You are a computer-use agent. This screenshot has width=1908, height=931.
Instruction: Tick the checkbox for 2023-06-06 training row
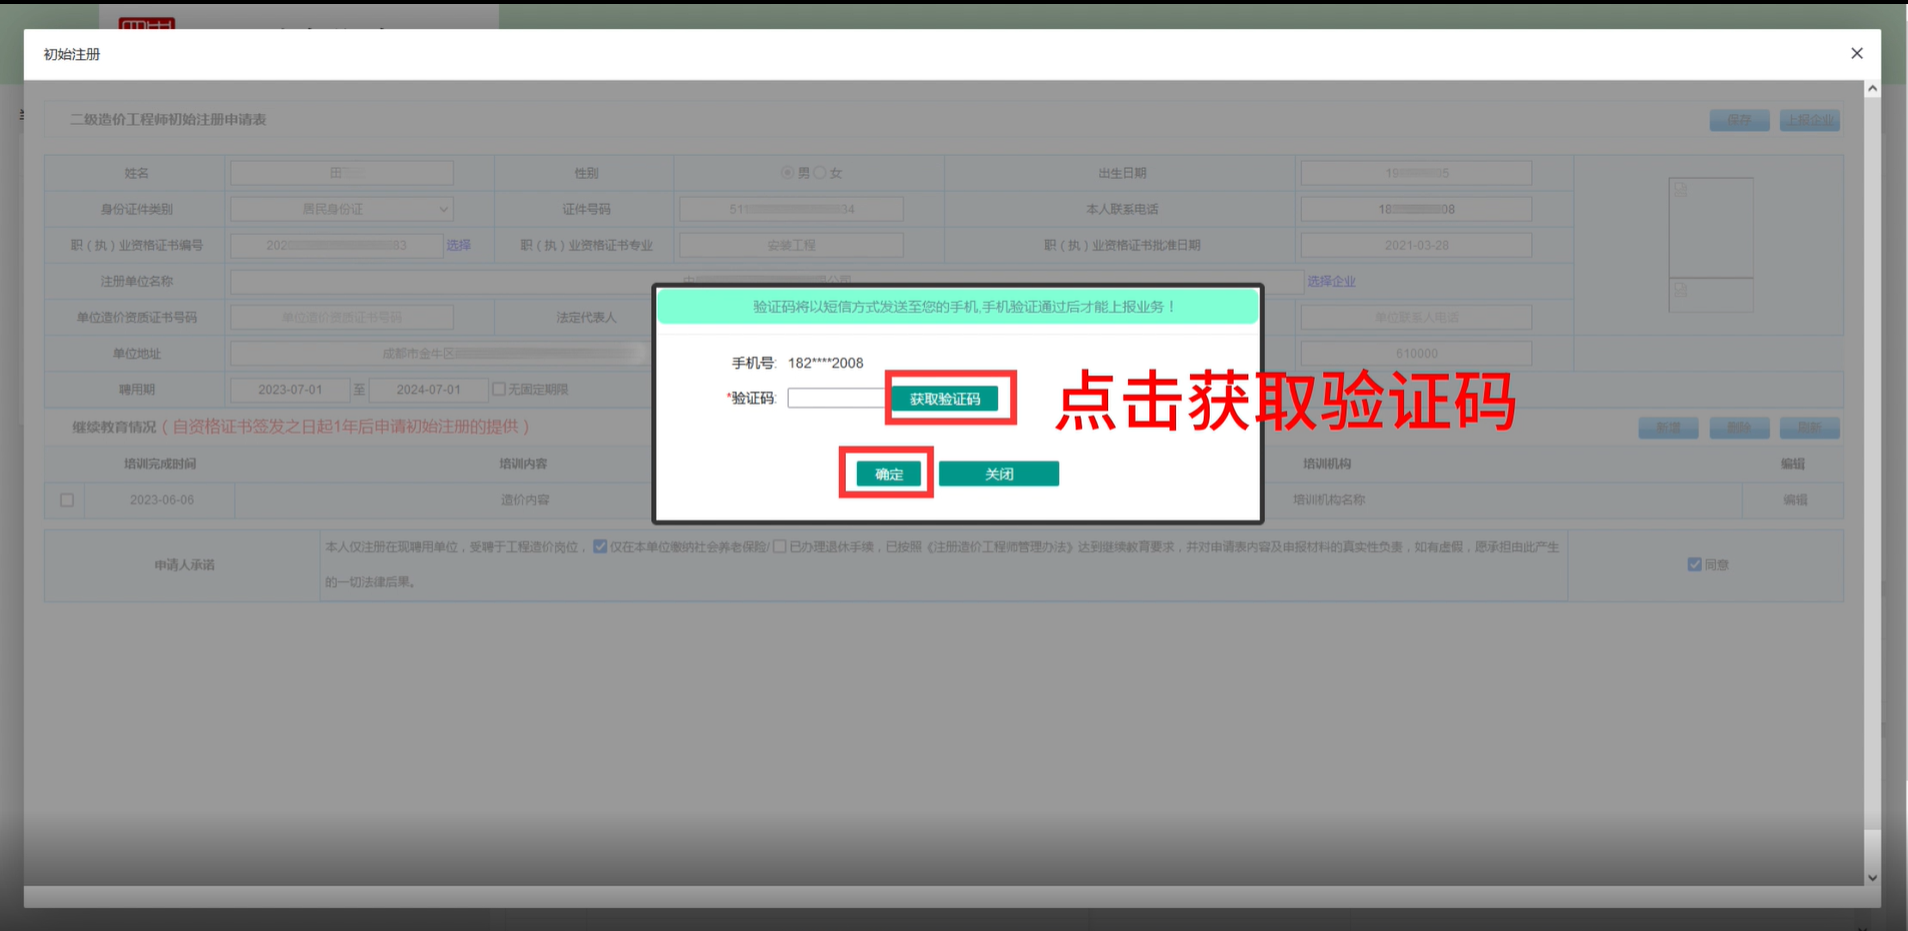[67, 500]
